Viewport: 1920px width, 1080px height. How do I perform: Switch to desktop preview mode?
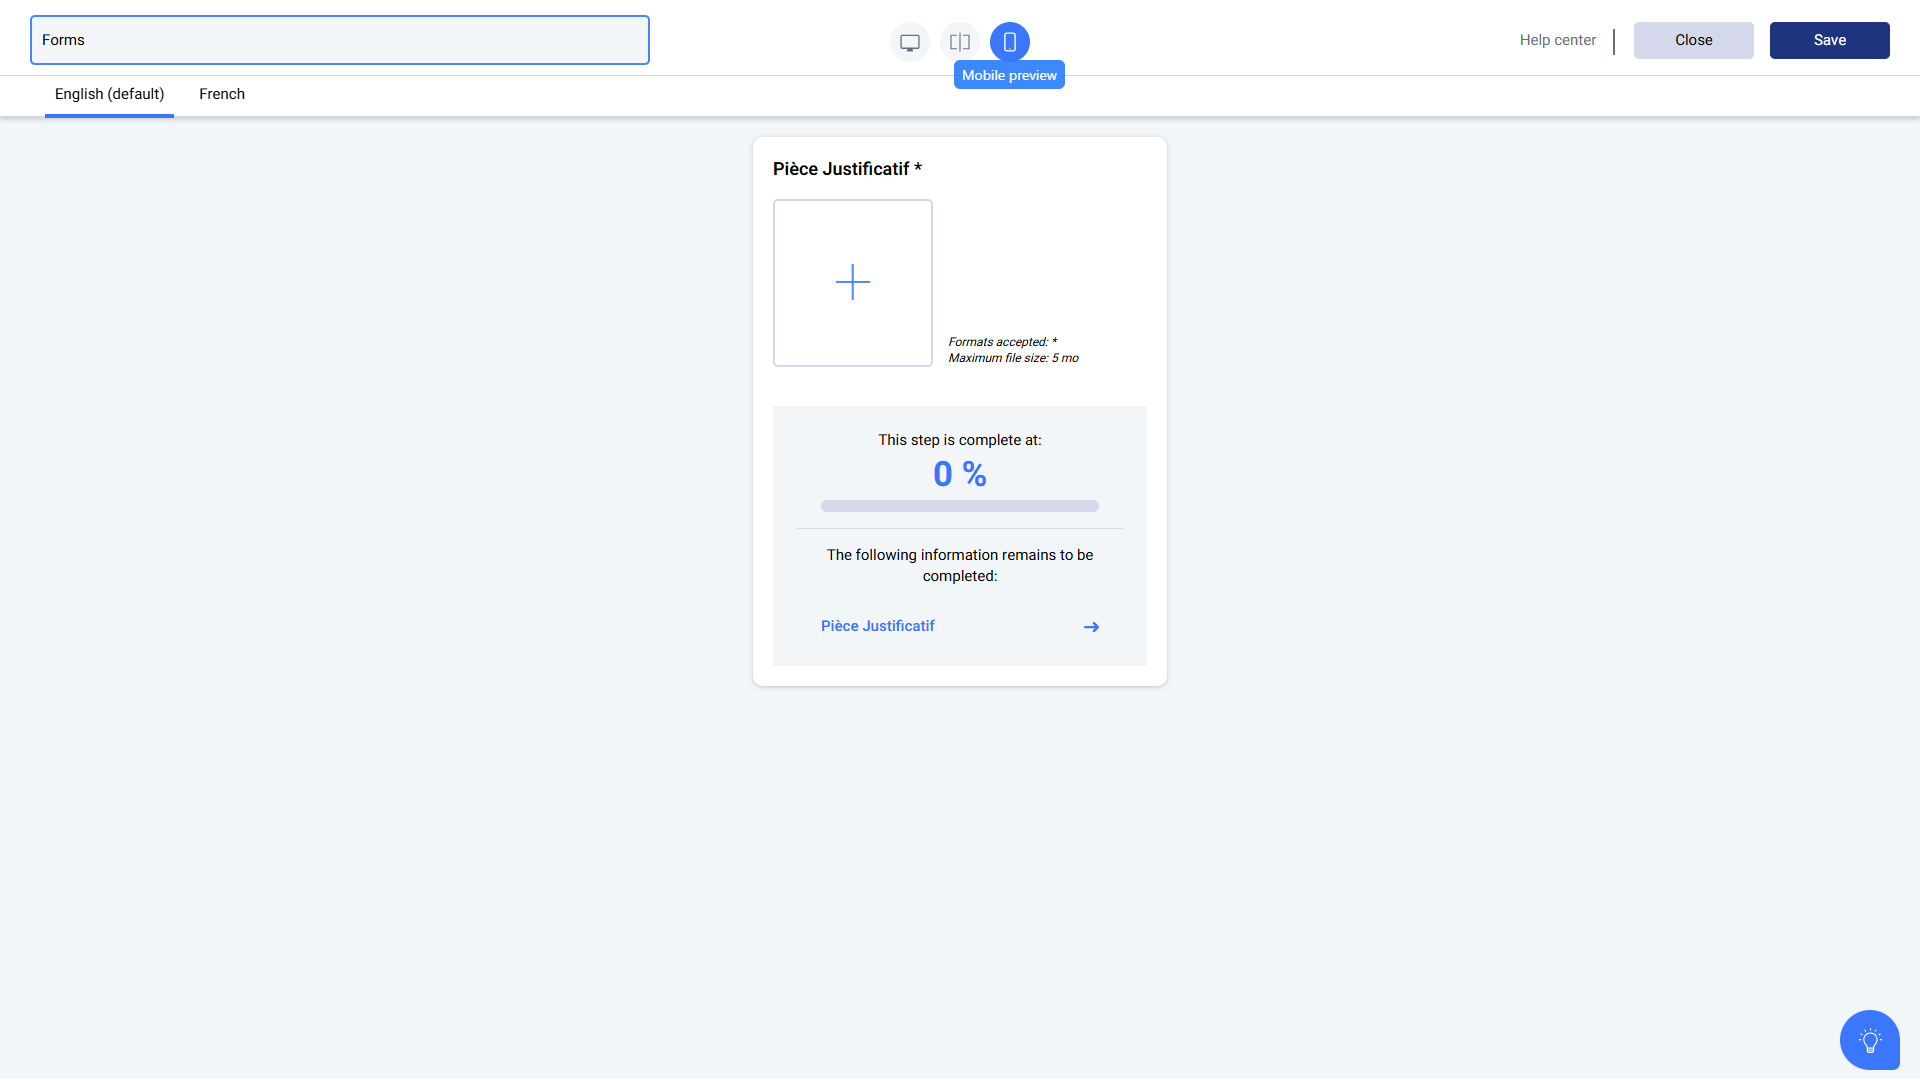point(909,42)
